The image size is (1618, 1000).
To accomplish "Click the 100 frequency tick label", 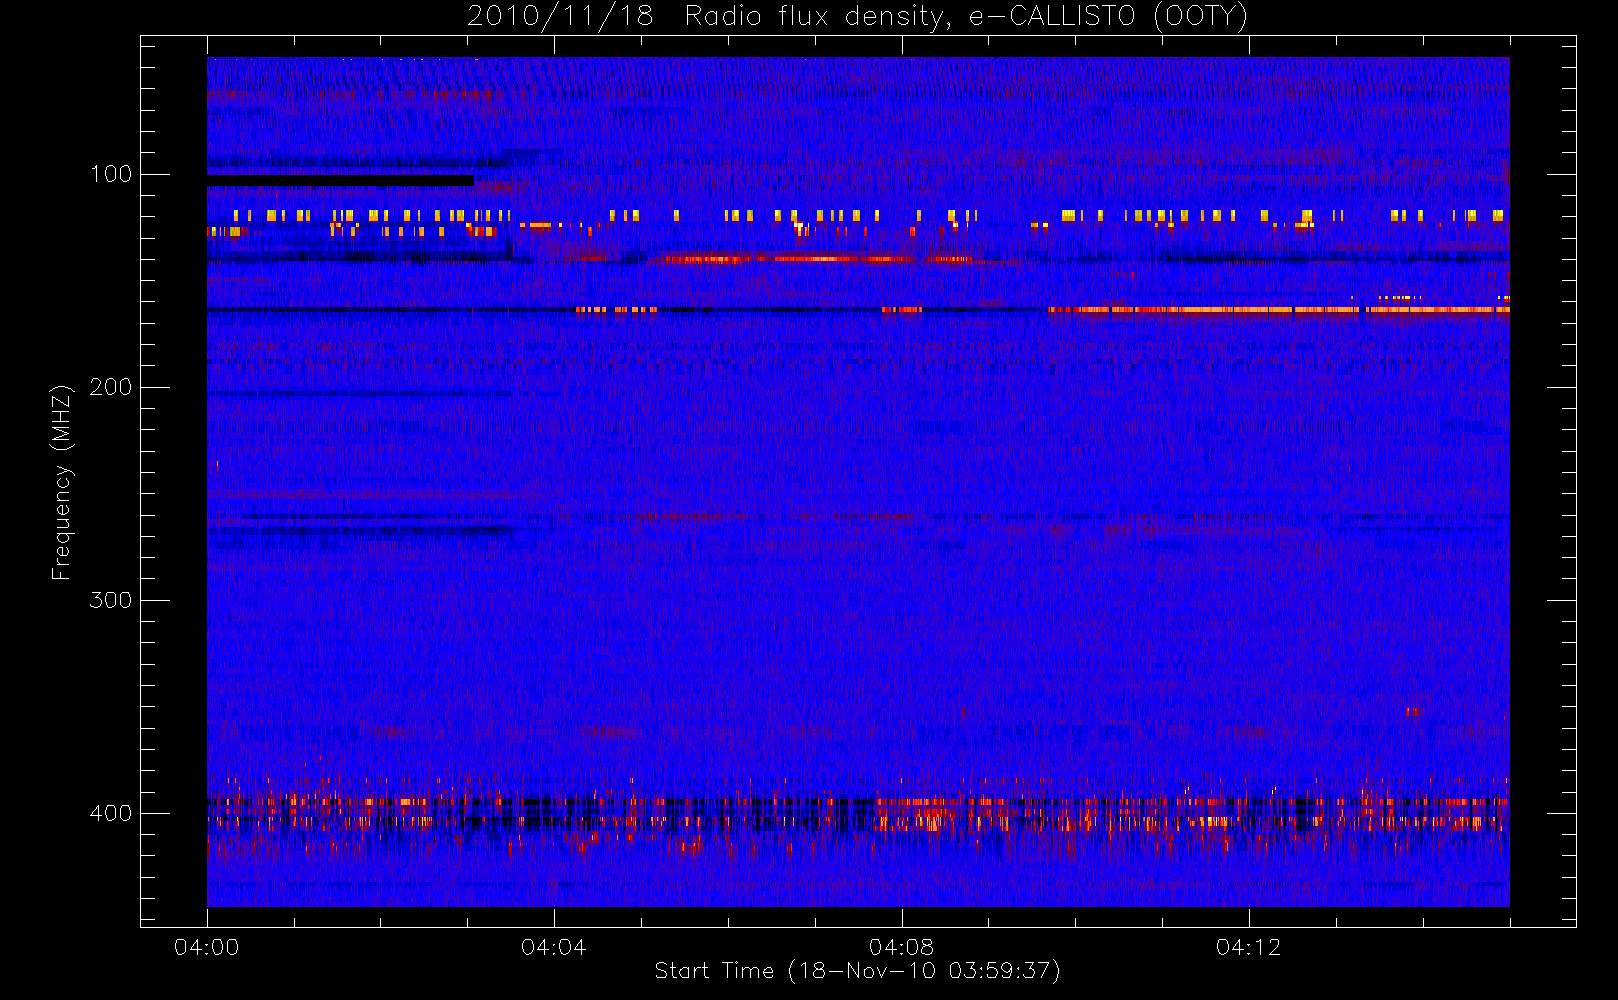I will pos(111,174).
